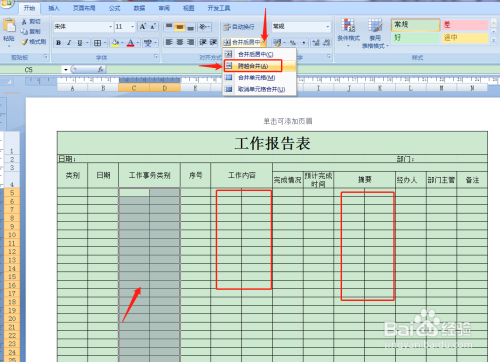
Task: Open the font size dropdown showing 11
Action: click(132, 27)
